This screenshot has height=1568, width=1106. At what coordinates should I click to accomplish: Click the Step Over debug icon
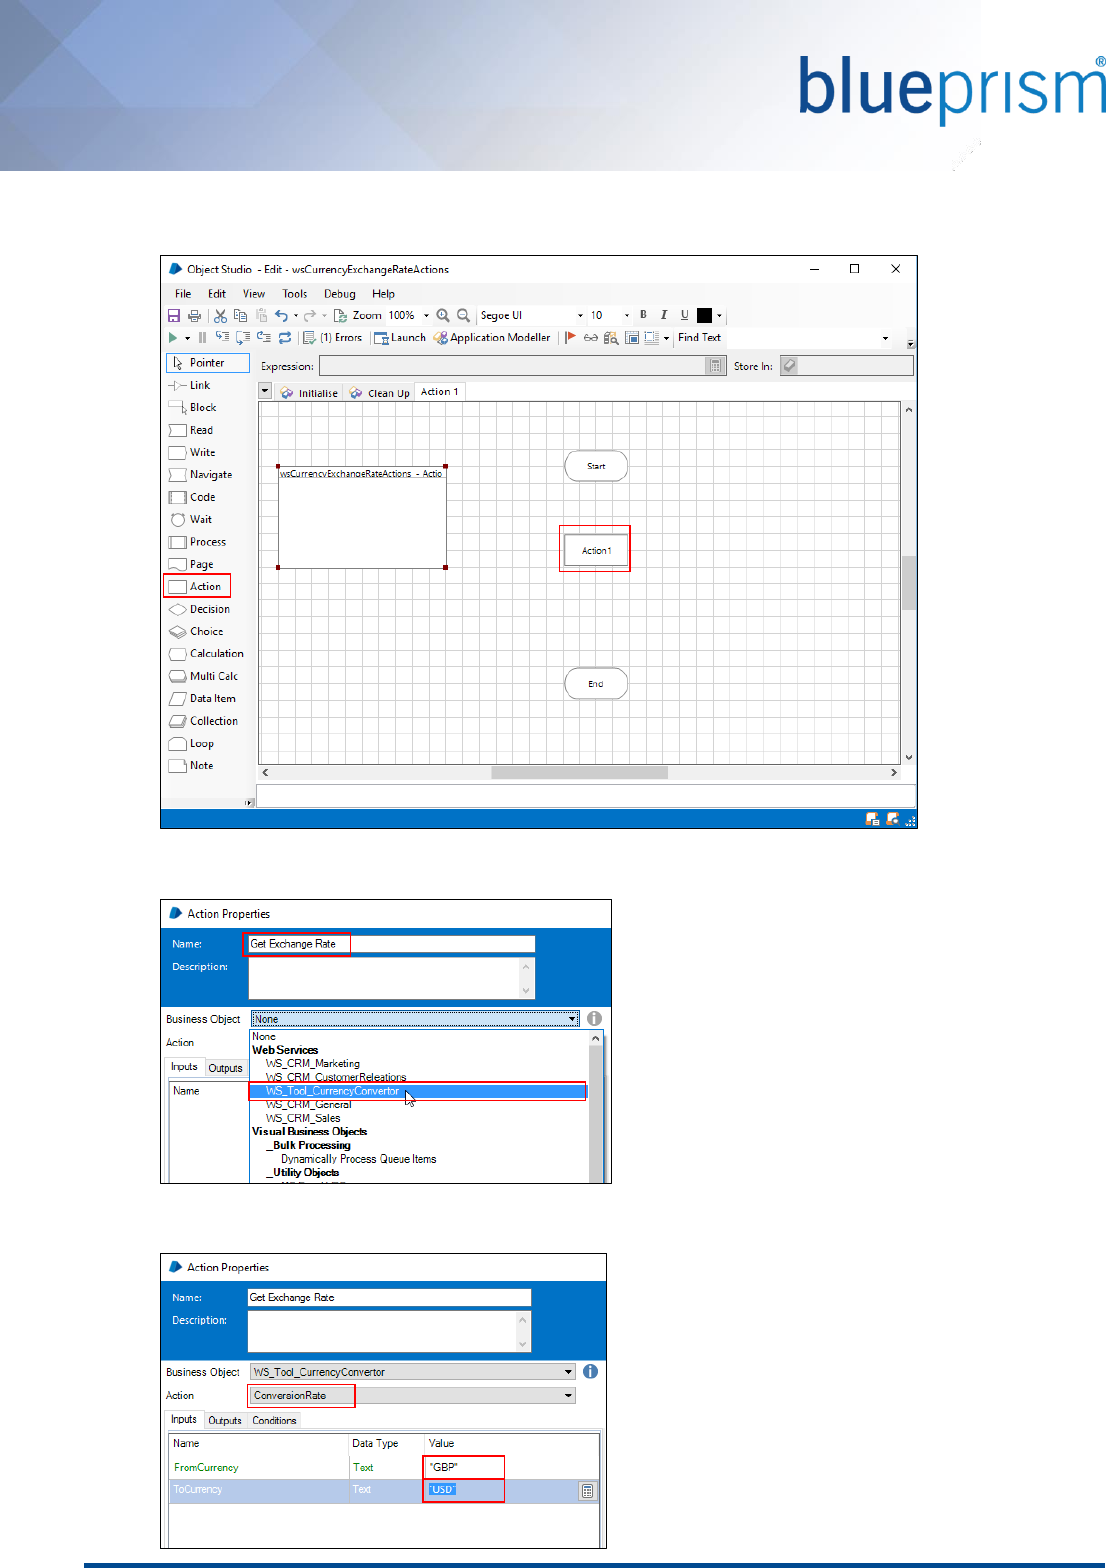click(x=243, y=338)
